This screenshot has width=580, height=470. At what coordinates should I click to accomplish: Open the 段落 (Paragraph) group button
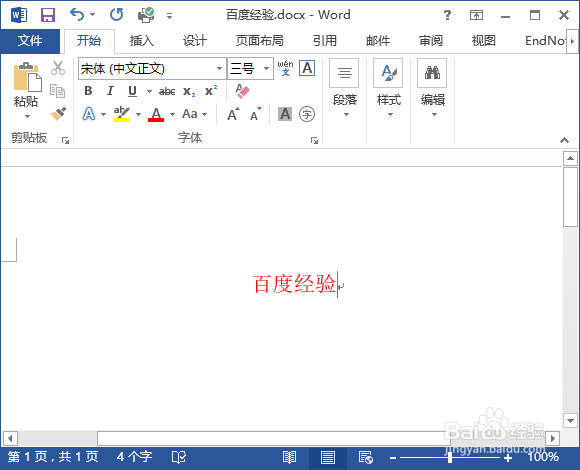[344, 88]
